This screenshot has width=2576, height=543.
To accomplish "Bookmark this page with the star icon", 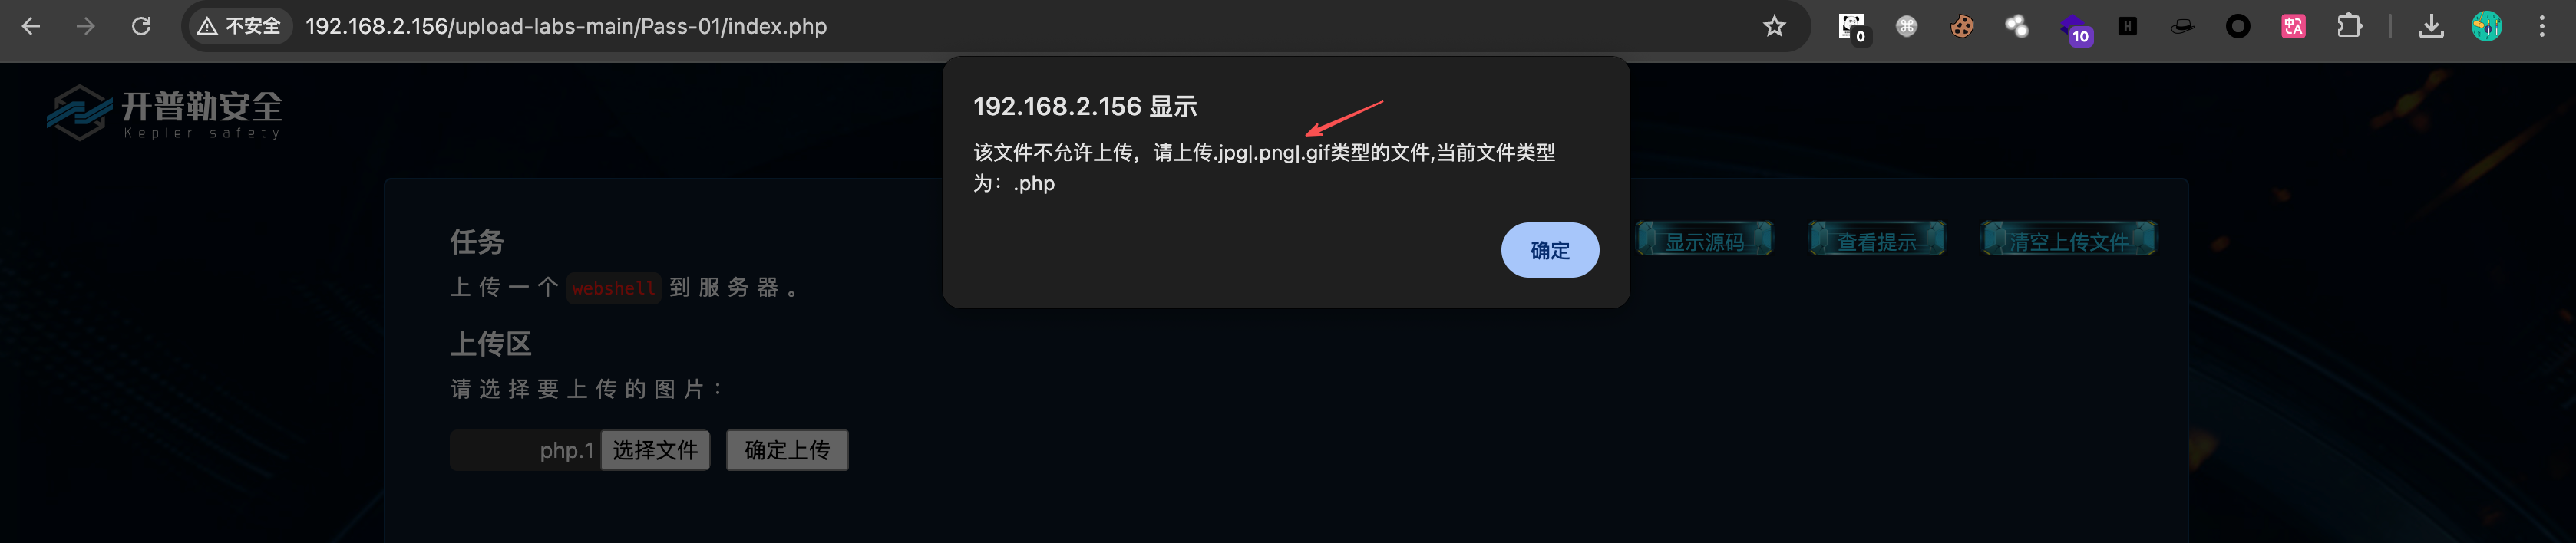I will (1773, 26).
